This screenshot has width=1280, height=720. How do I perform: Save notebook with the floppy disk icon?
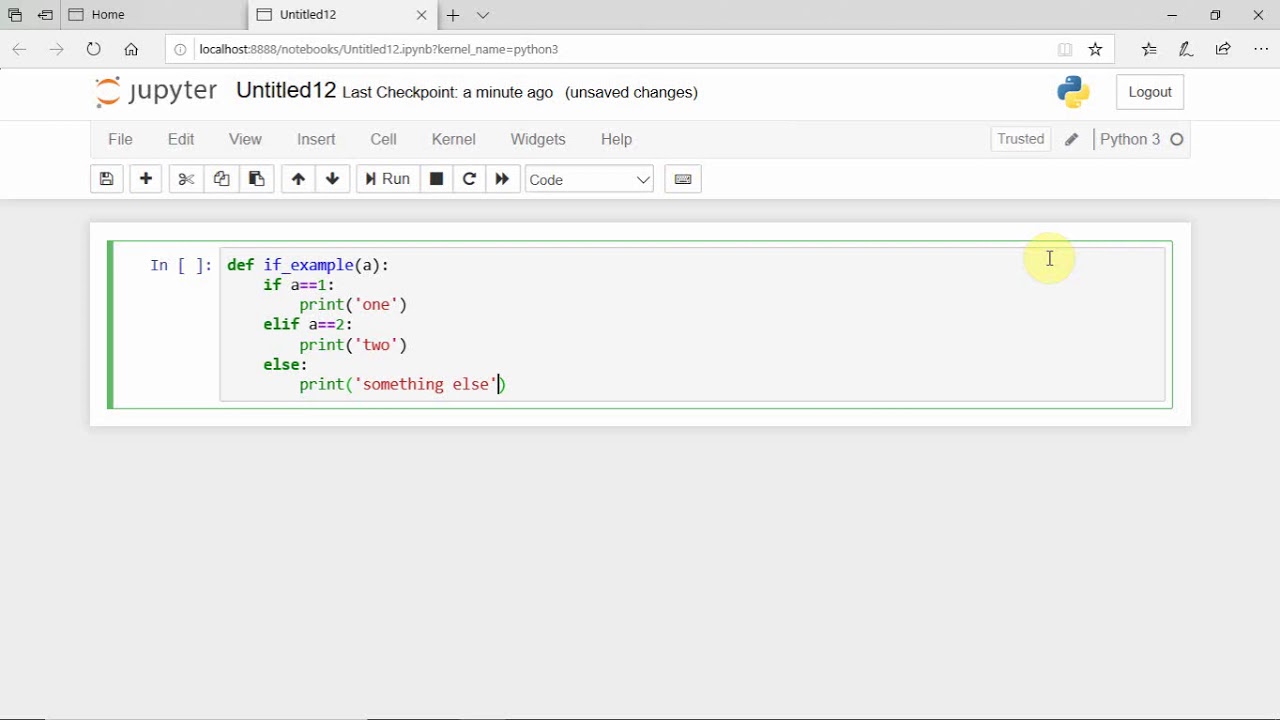(107, 179)
